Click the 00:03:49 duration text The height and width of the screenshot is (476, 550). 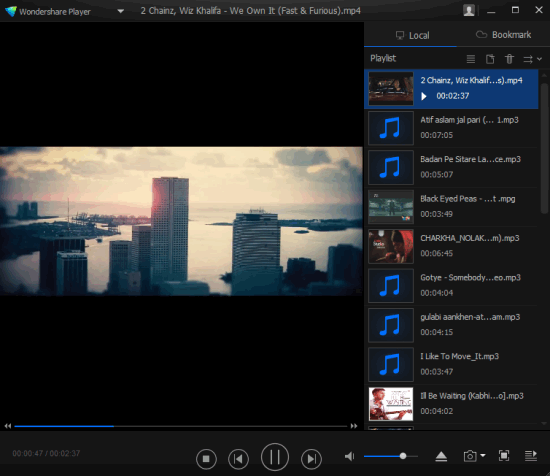[x=436, y=214]
